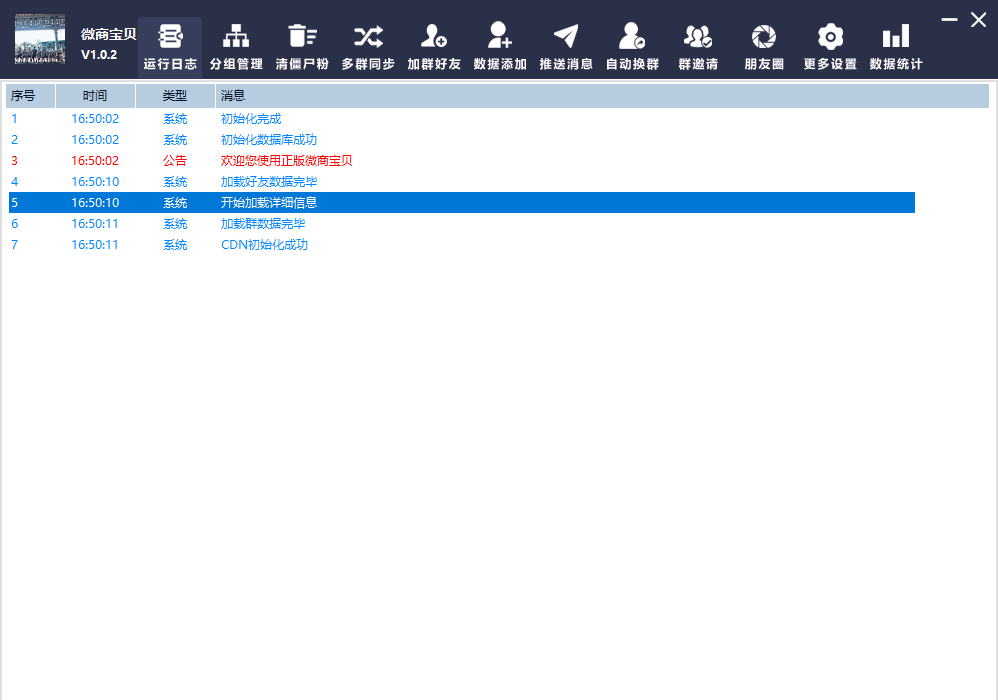Sort by the 序号 column header
This screenshot has width=998, height=700.
point(31,96)
